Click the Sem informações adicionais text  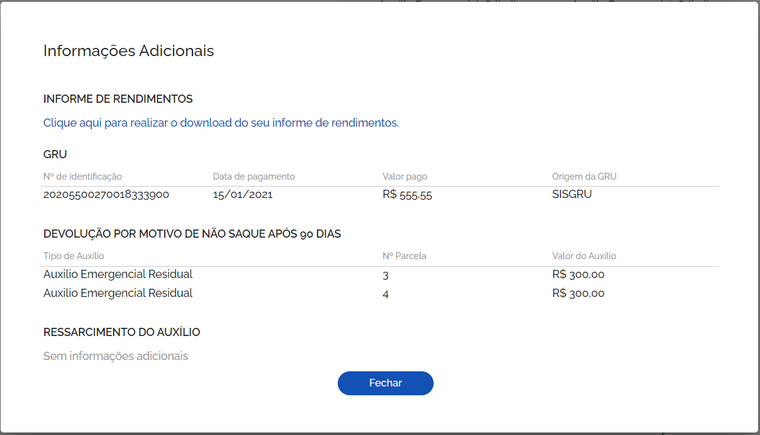(115, 356)
